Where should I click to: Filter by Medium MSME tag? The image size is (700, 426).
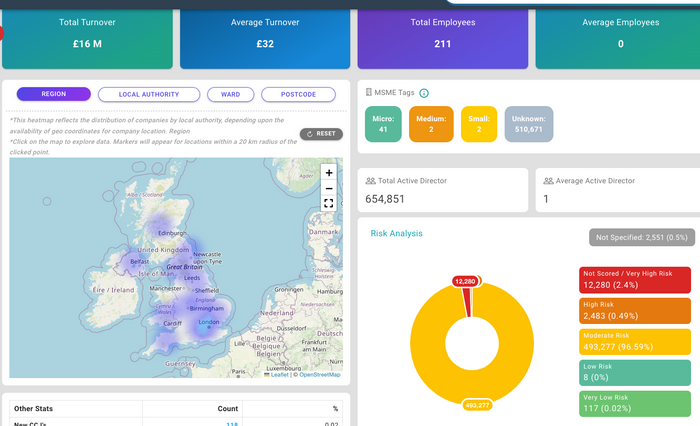click(431, 123)
